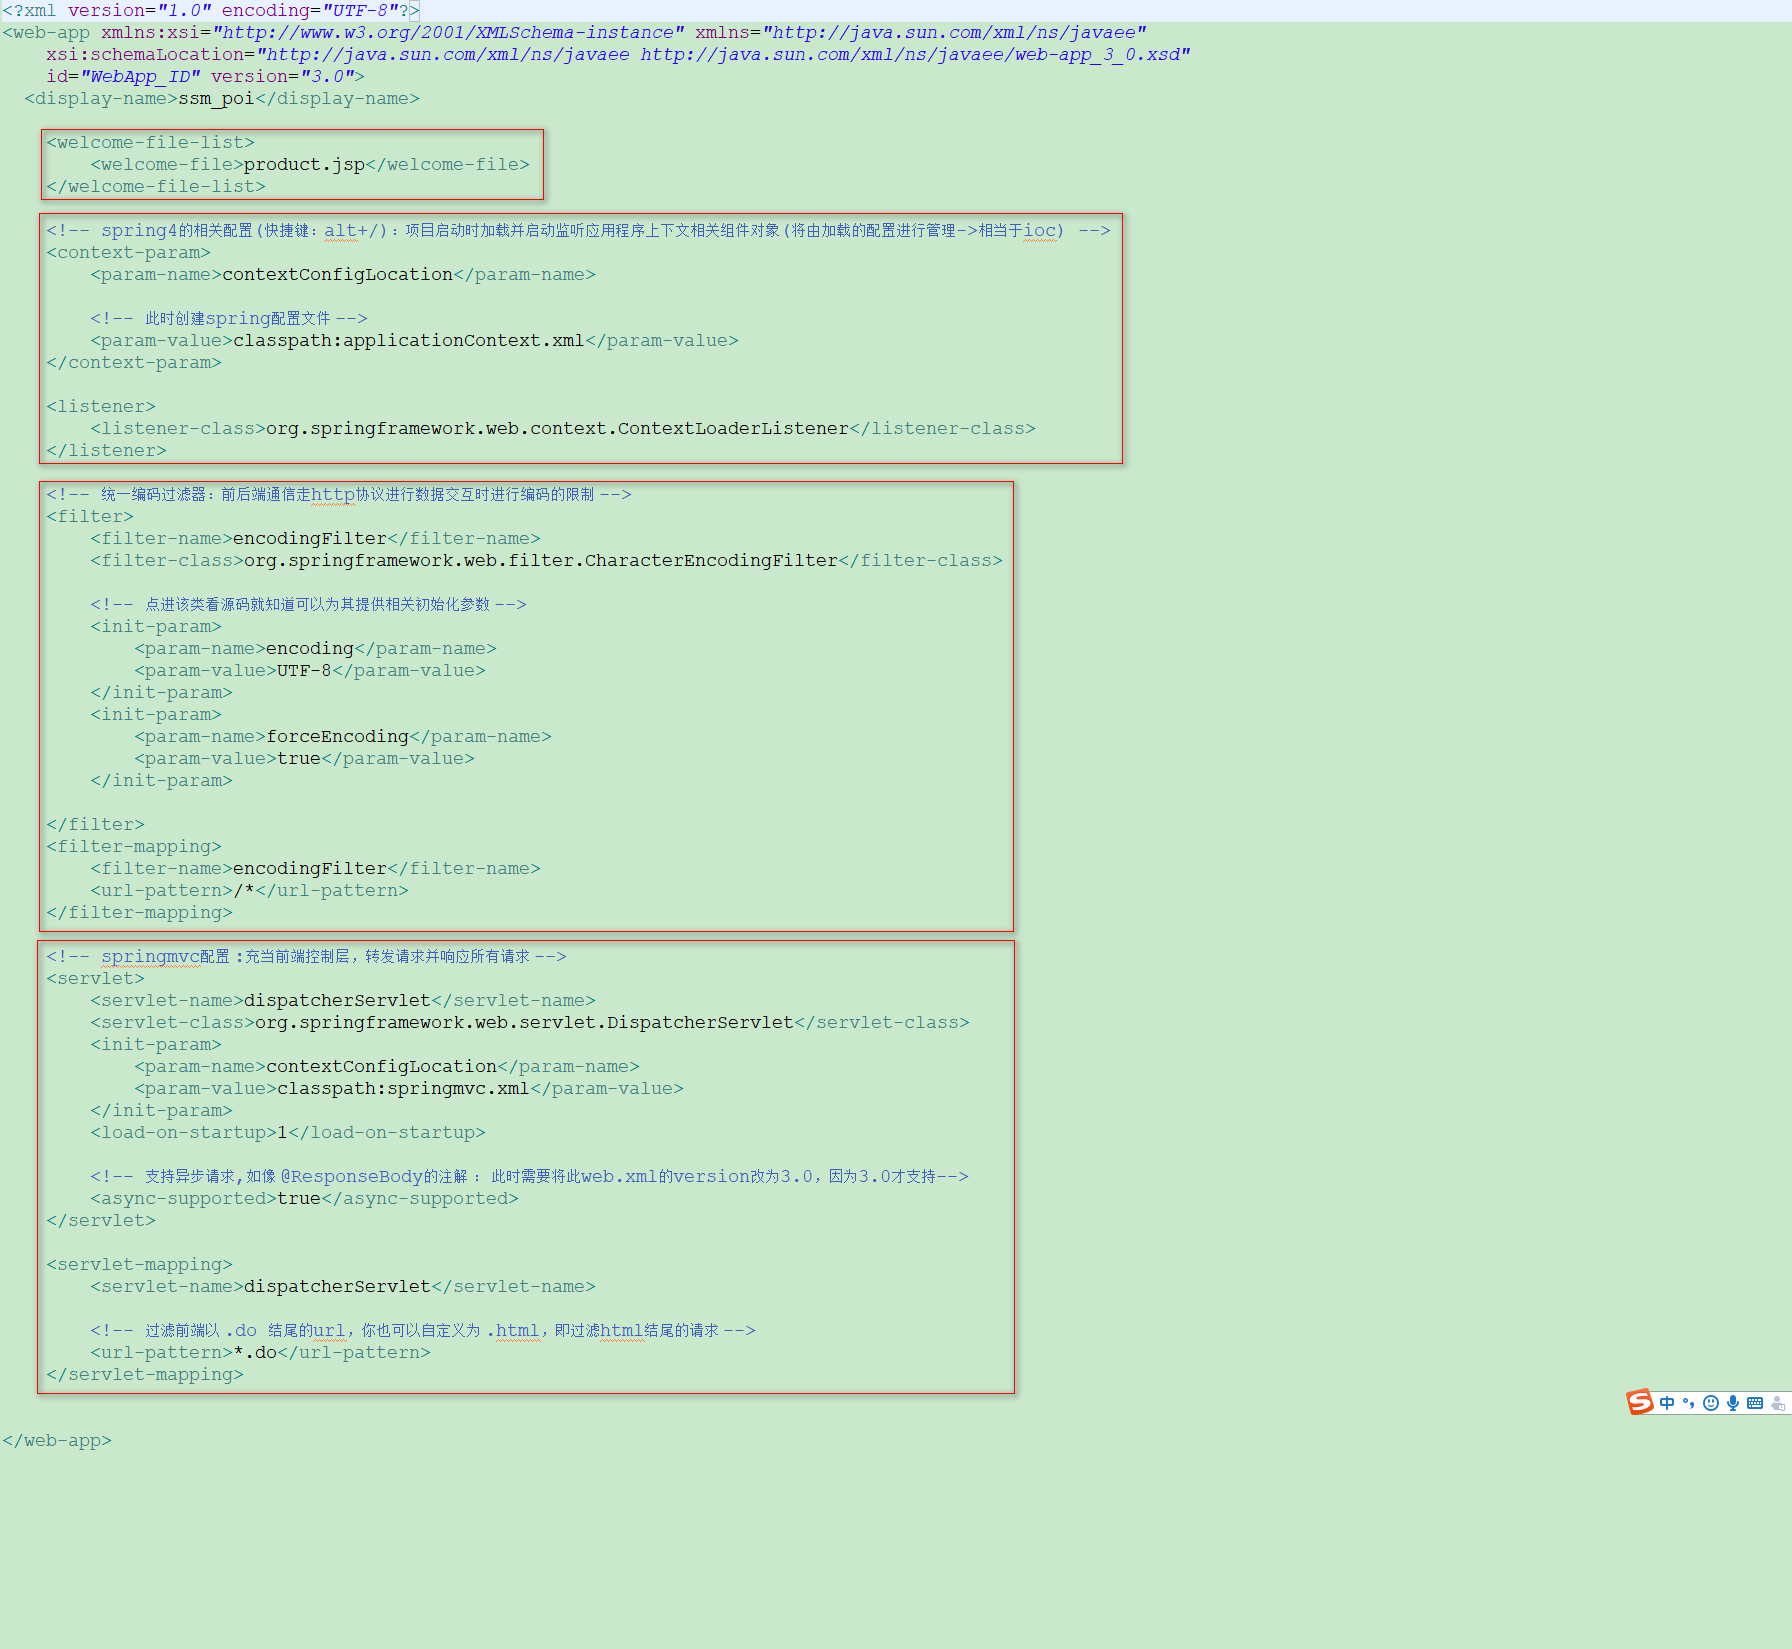Screen dimensions: 1792x1649
Task: Click the opening welcome-file-list tag
Action: [x=150, y=143]
